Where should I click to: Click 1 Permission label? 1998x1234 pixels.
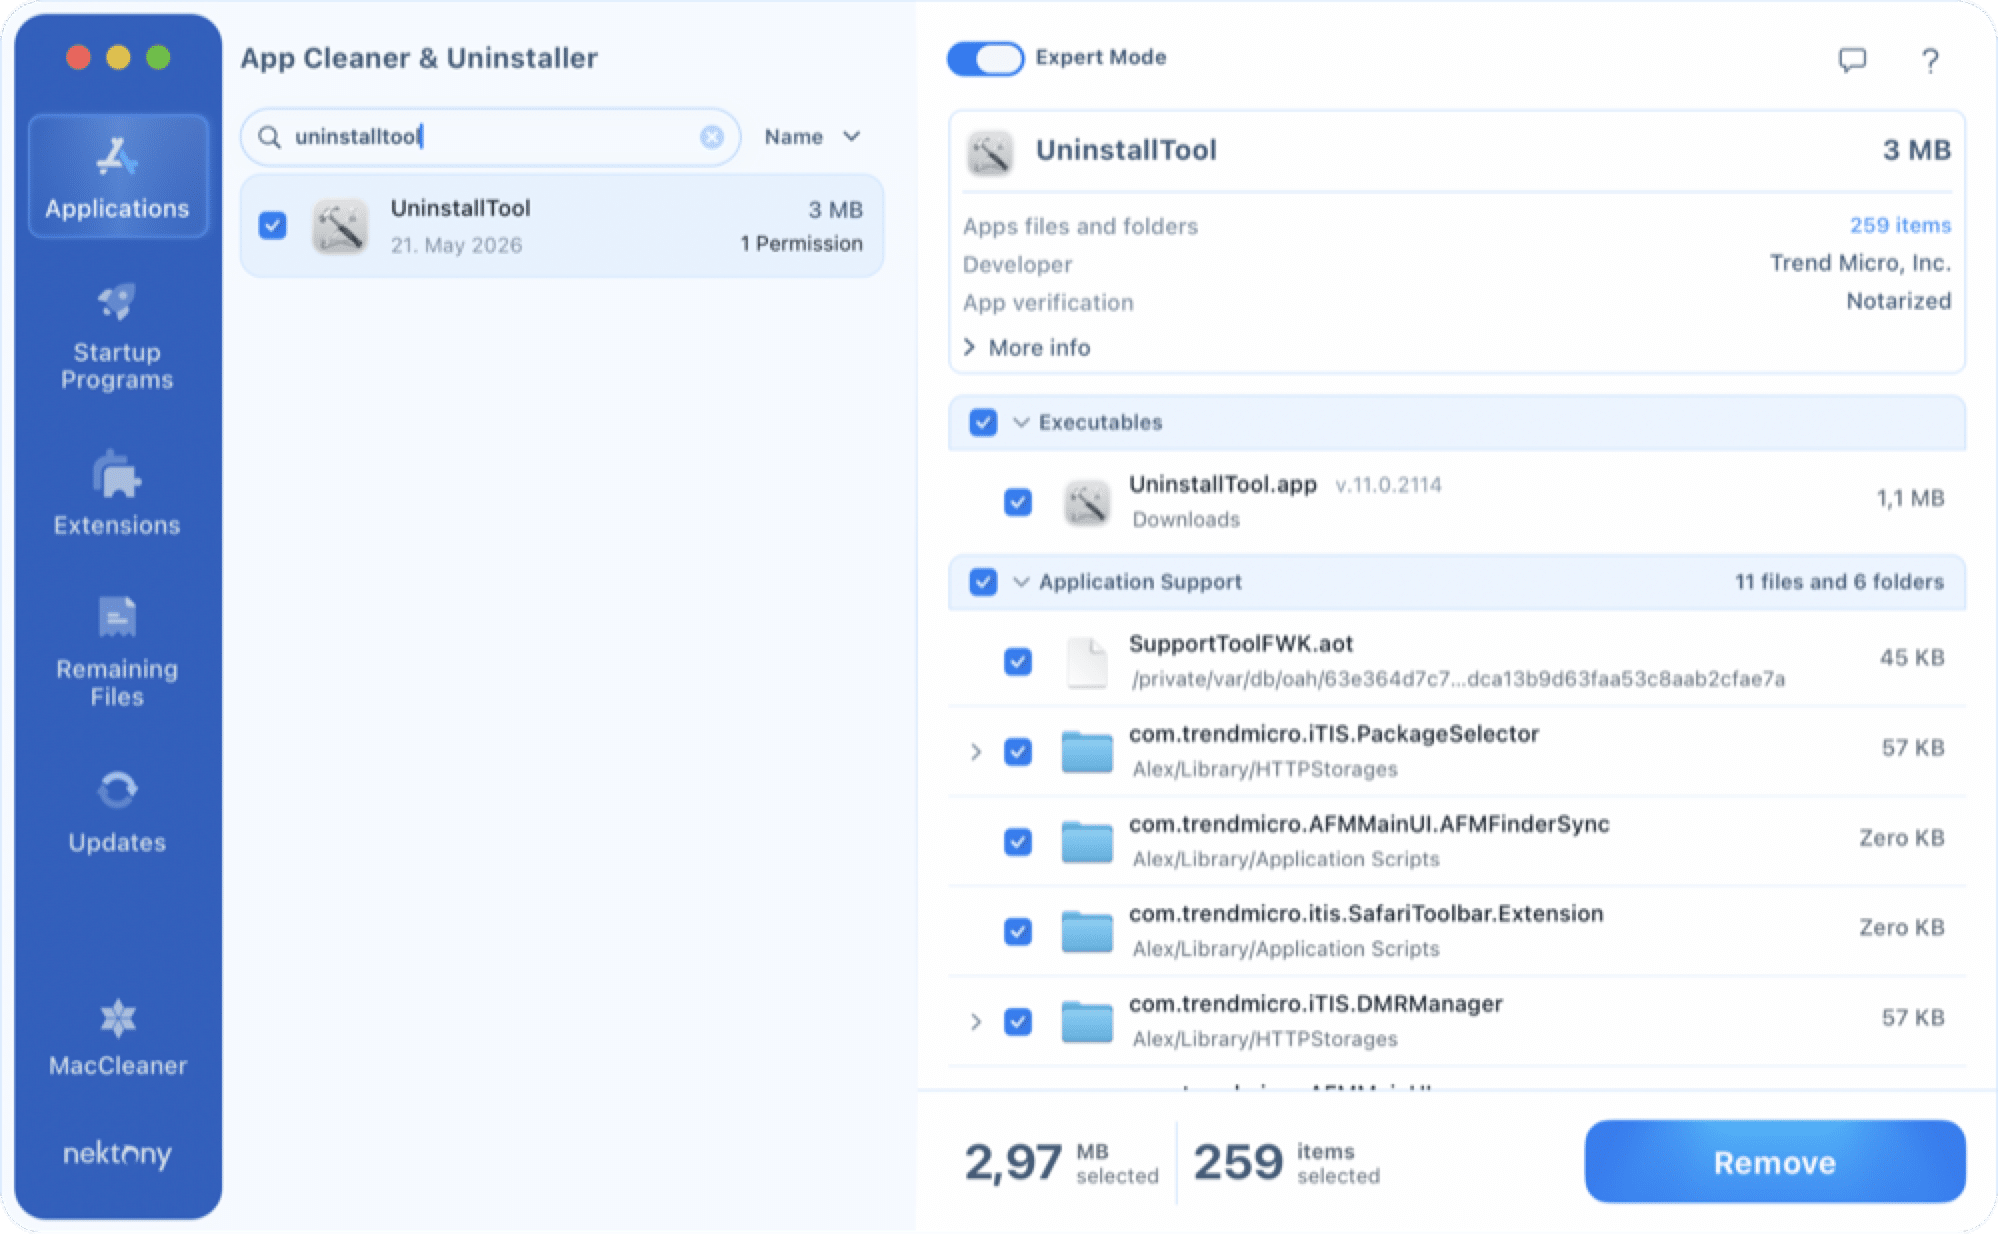pyautogui.click(x=801, y=244)
